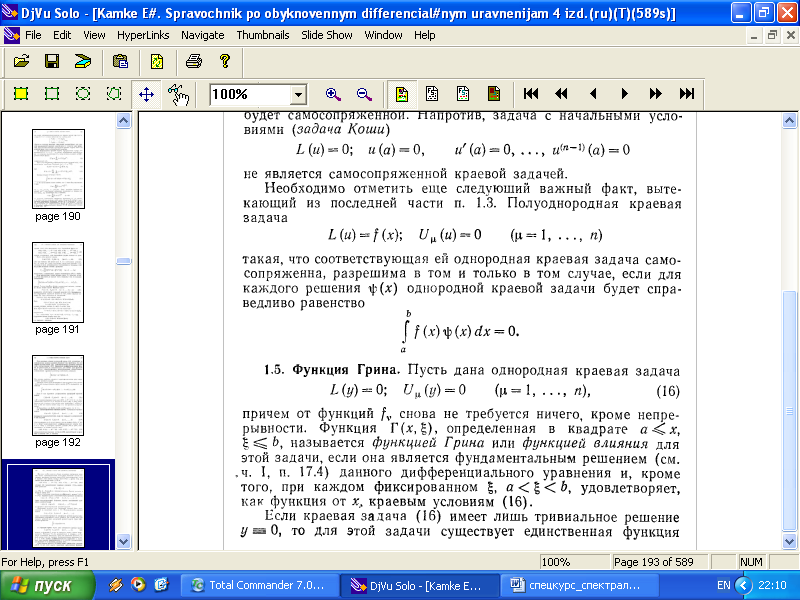
Task: Zoom in with the magnifier plus icon
Action: click(333, 94)
